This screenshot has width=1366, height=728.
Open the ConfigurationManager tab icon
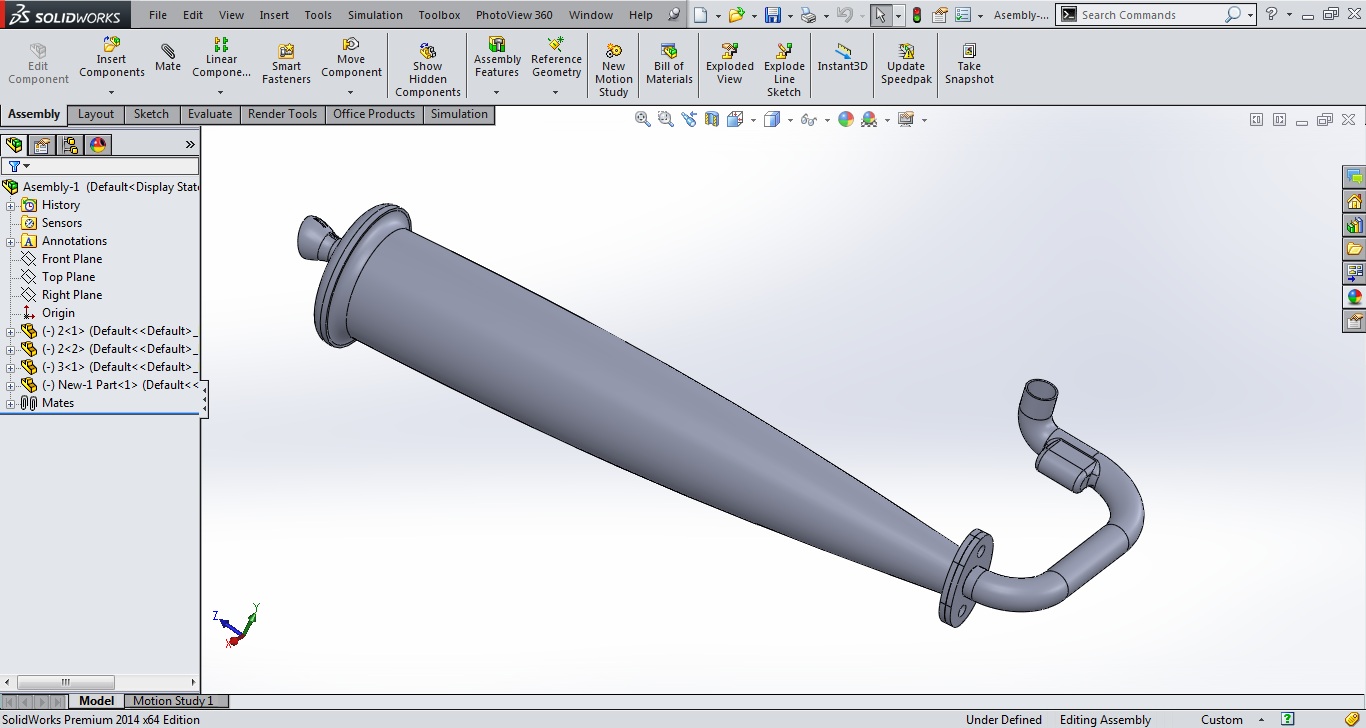coord(70,145)
